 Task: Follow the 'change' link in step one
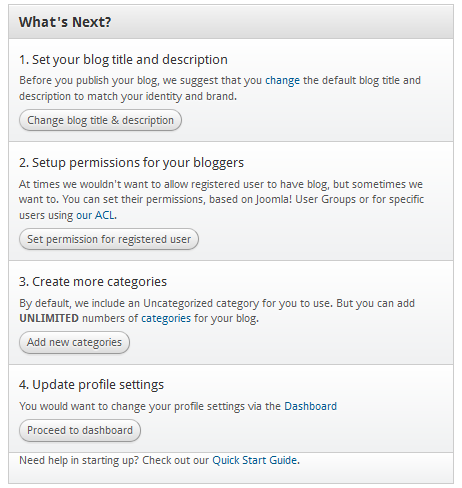(x=282, y=81)
